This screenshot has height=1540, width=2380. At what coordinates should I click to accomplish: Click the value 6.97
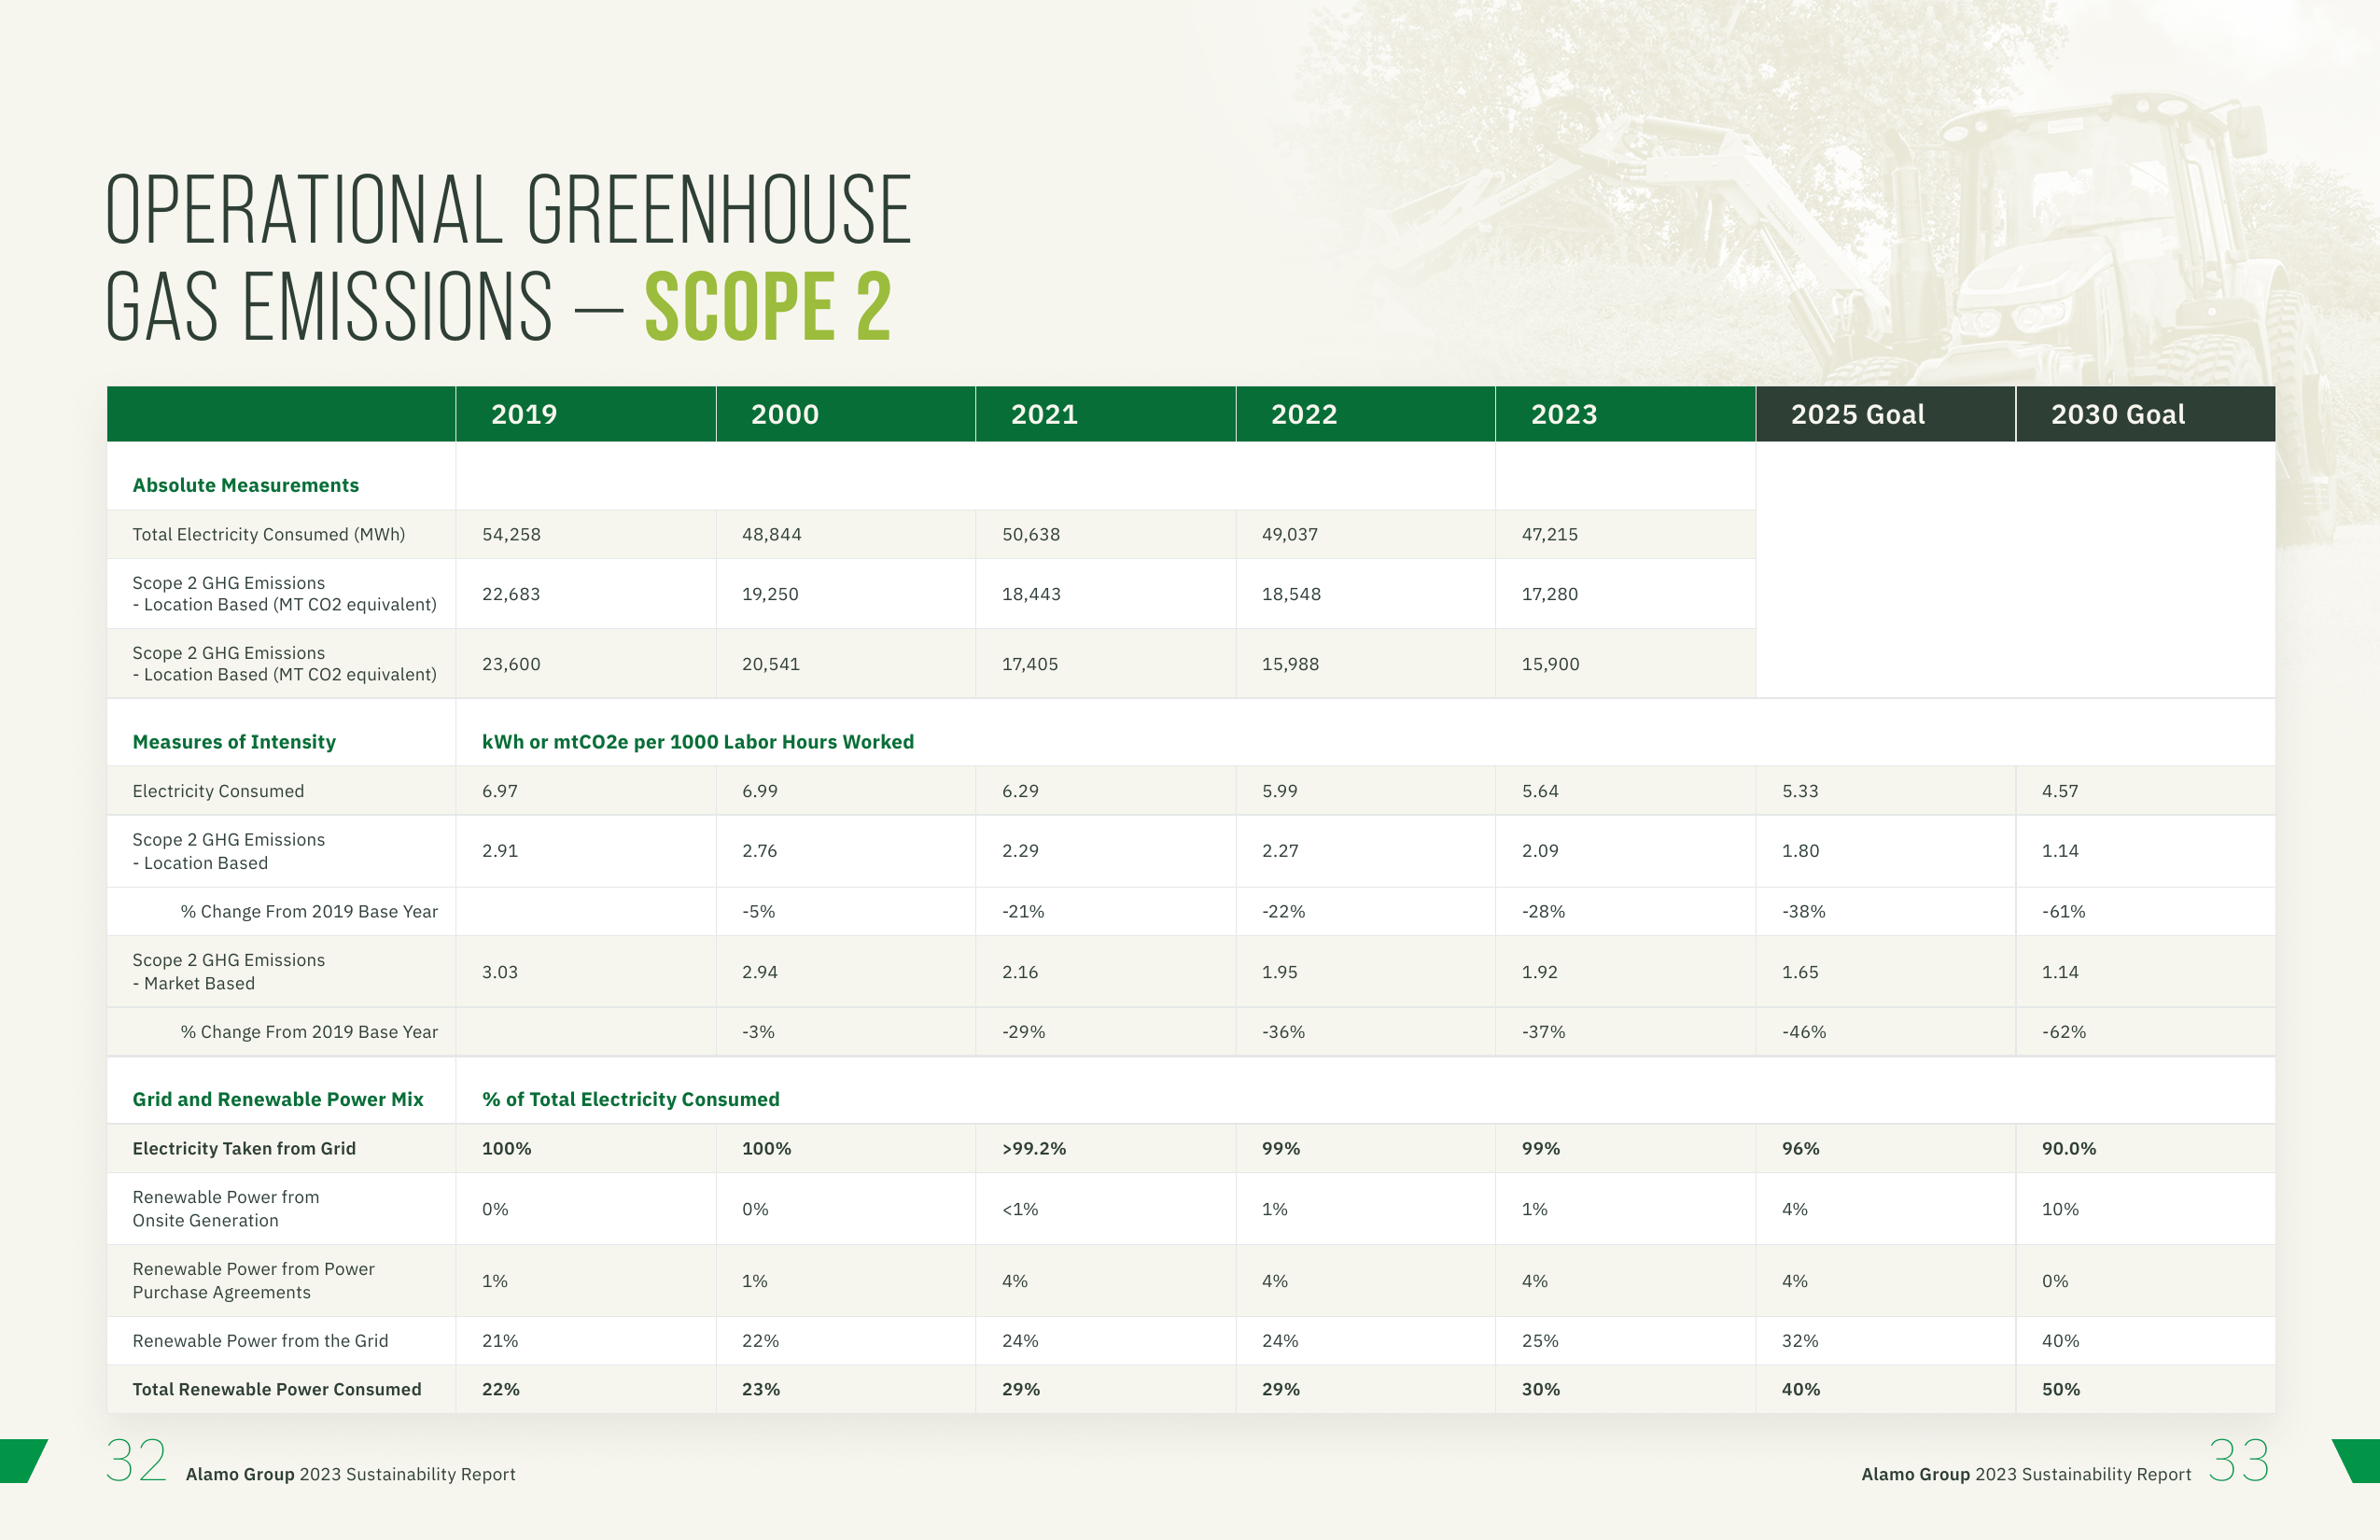point(500,791)
